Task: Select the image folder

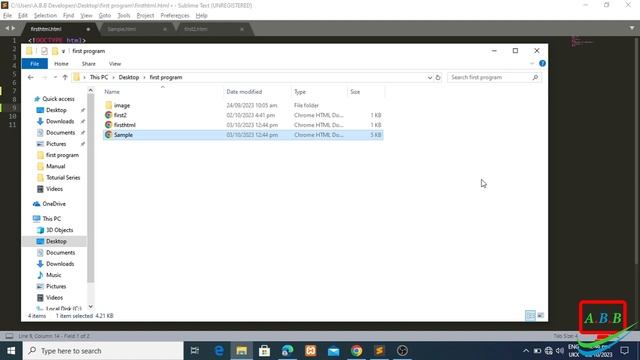Action: click(122, 105)
